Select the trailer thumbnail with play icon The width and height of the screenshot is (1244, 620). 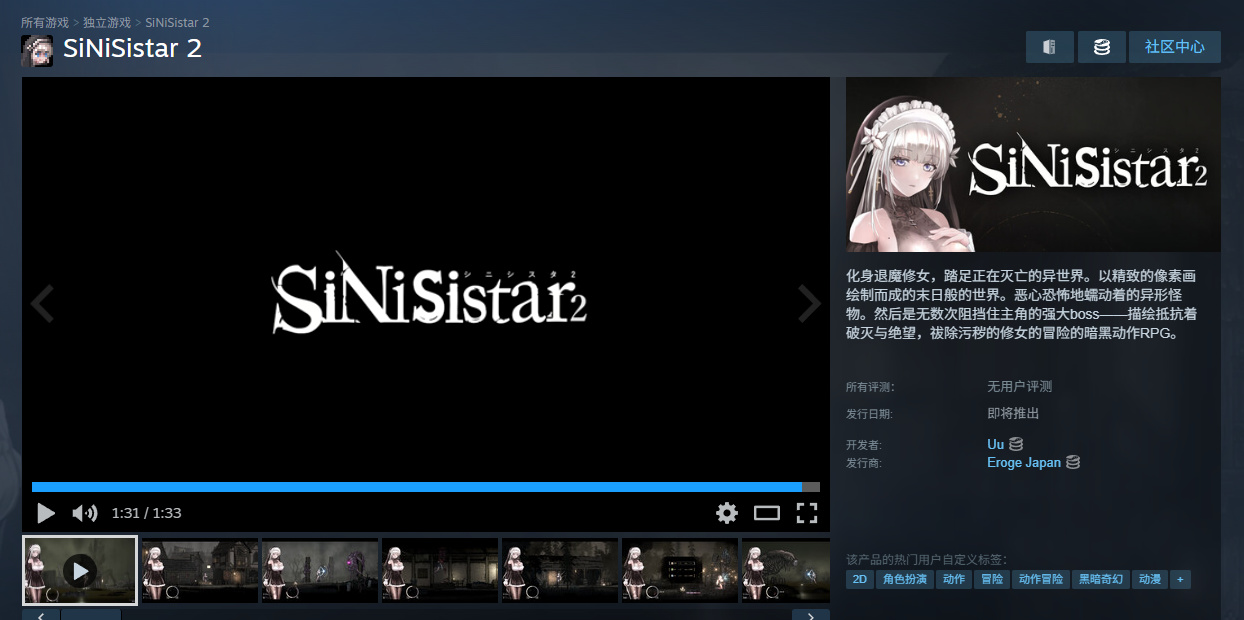click(x=80, y=571)
